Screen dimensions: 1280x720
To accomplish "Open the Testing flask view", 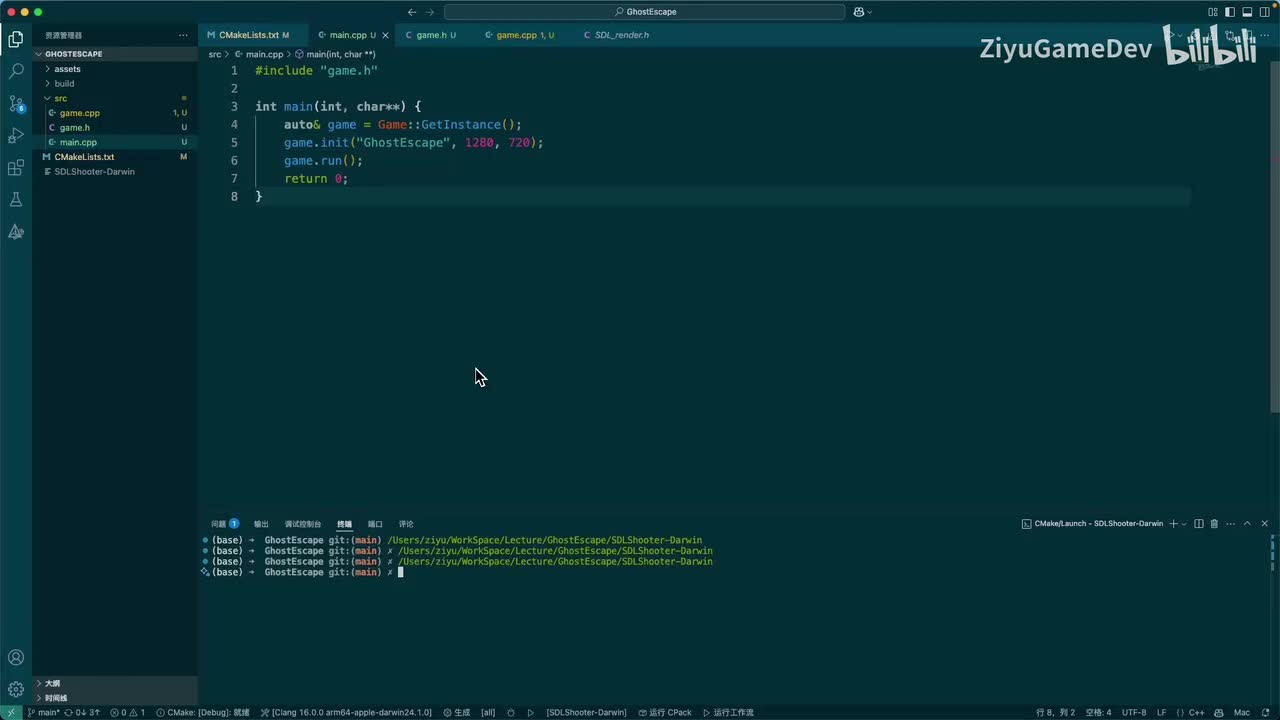I will click(16, 200).
